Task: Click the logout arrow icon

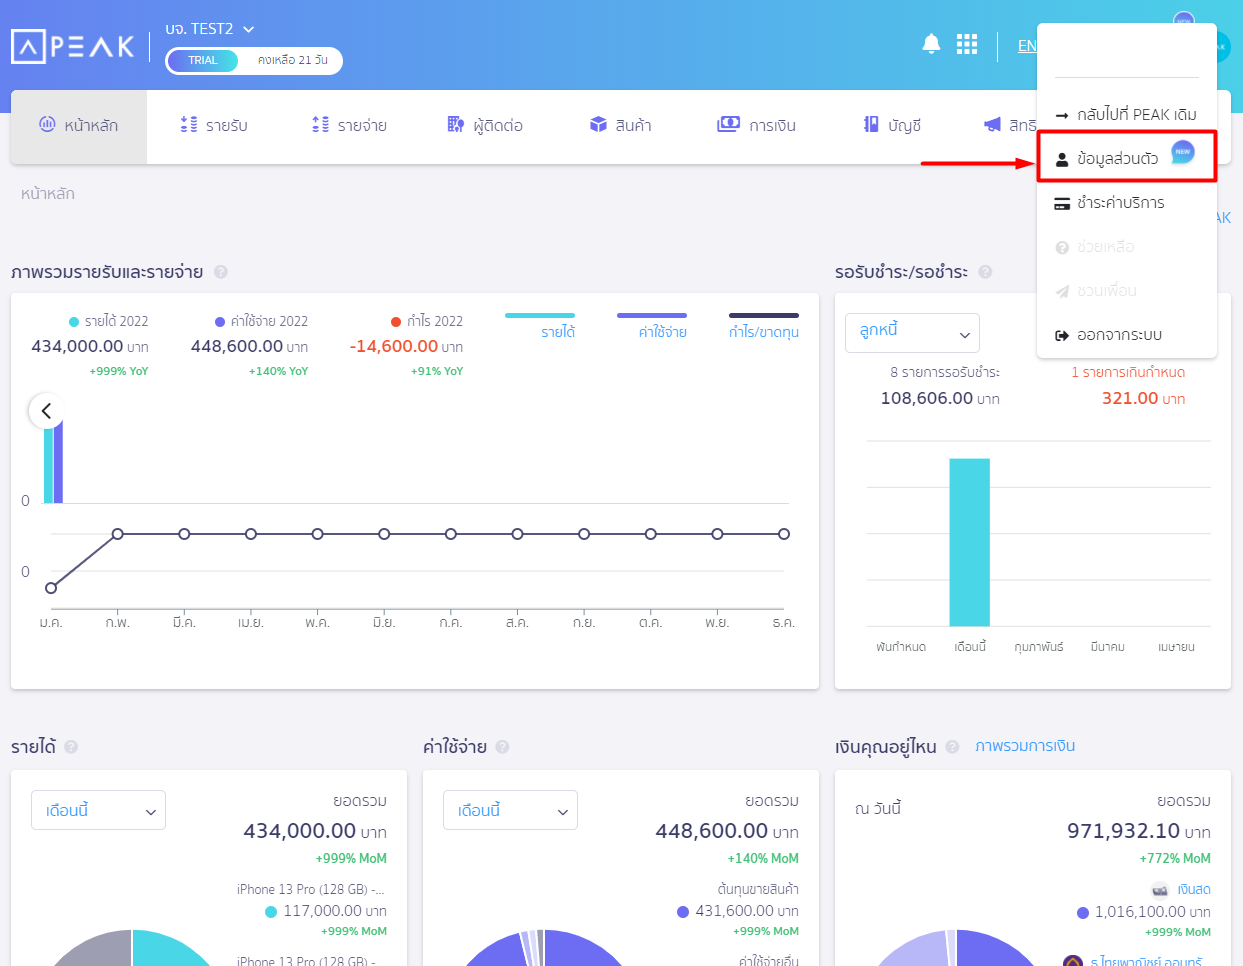Action: (x=1062, y=335)
